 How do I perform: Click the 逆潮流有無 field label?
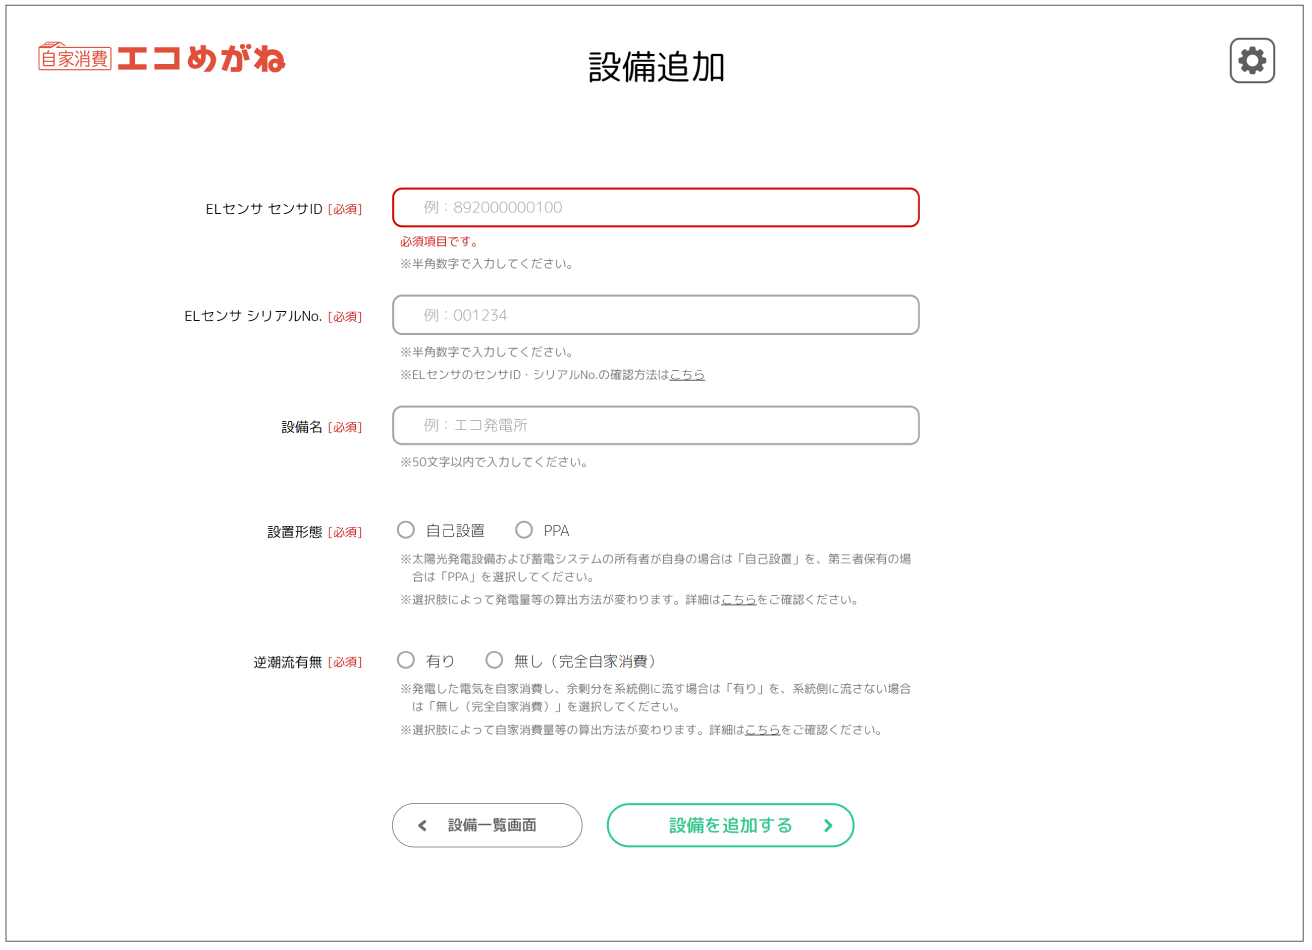(288, 662)
